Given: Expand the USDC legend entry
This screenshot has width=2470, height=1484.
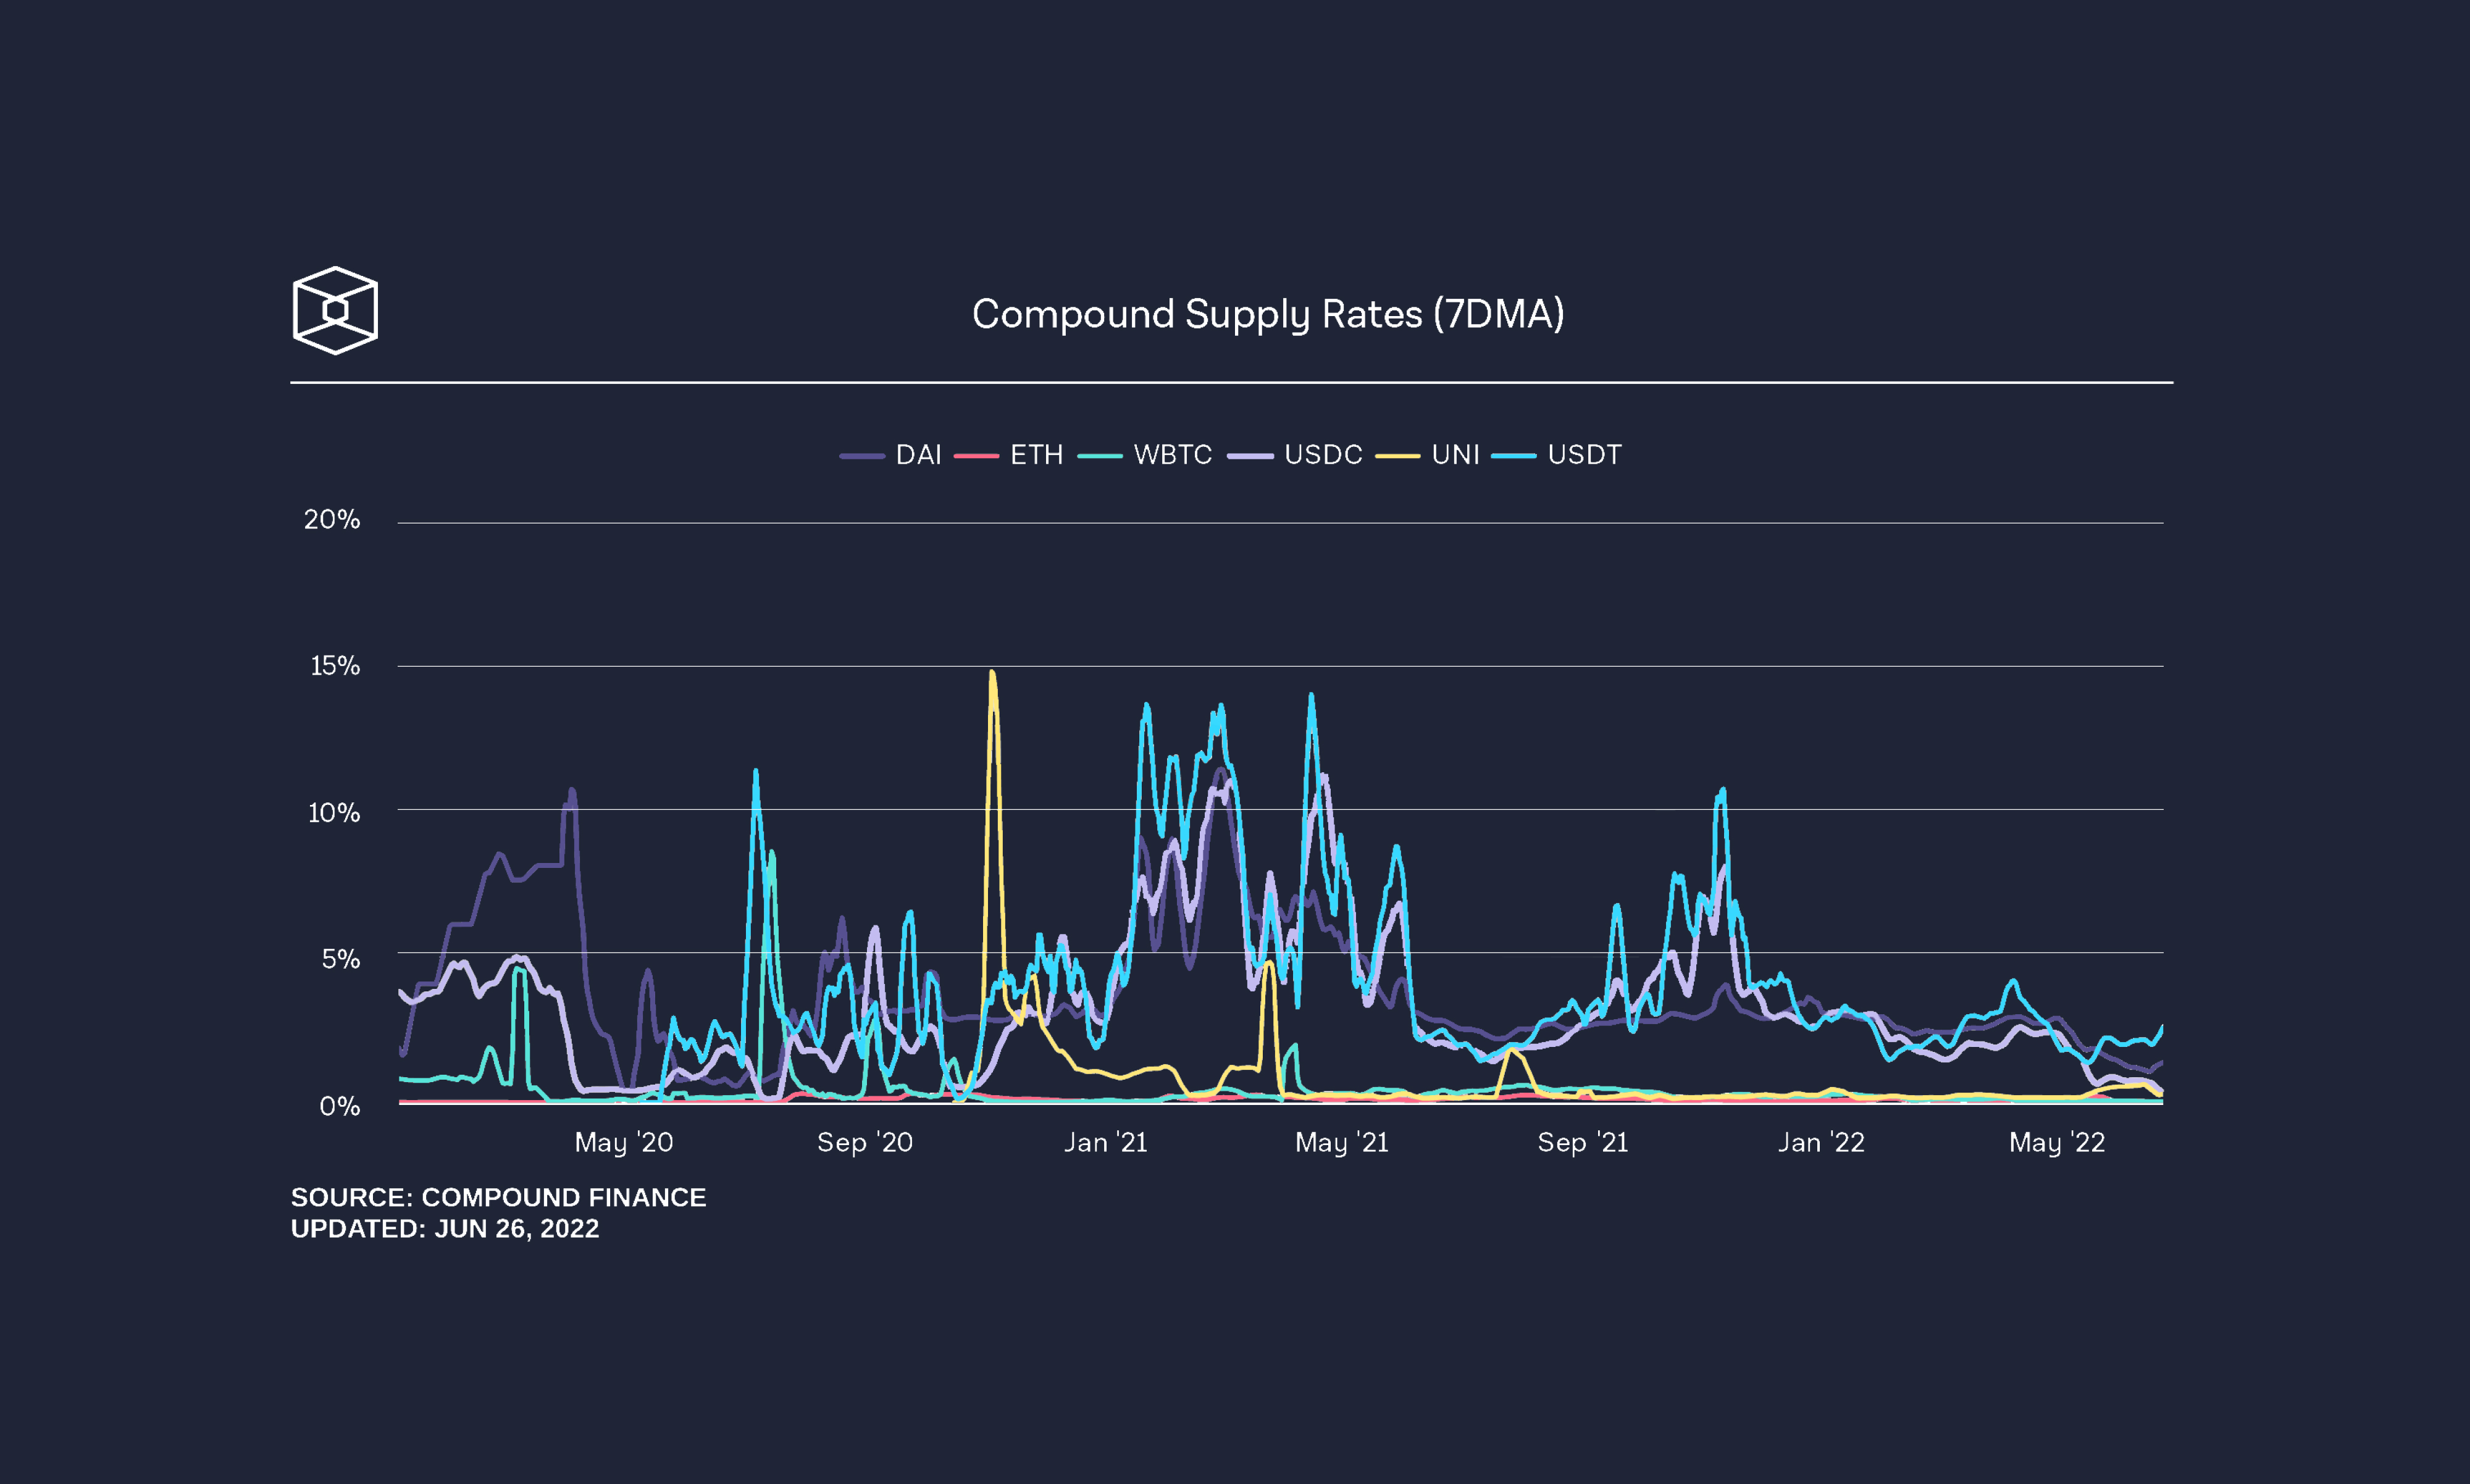Looking at the screenshot, I should pos(1325,455).
